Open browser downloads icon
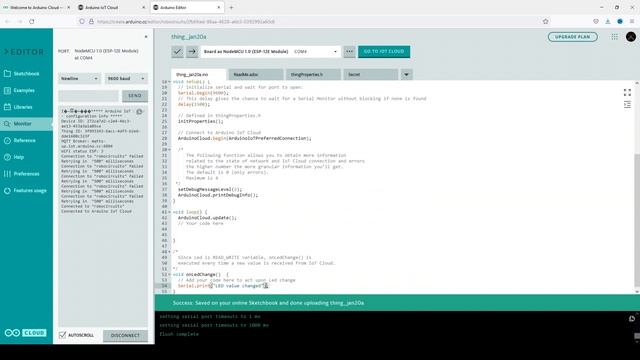The height and width of the screenshot is (360, 640). (608, 21)
